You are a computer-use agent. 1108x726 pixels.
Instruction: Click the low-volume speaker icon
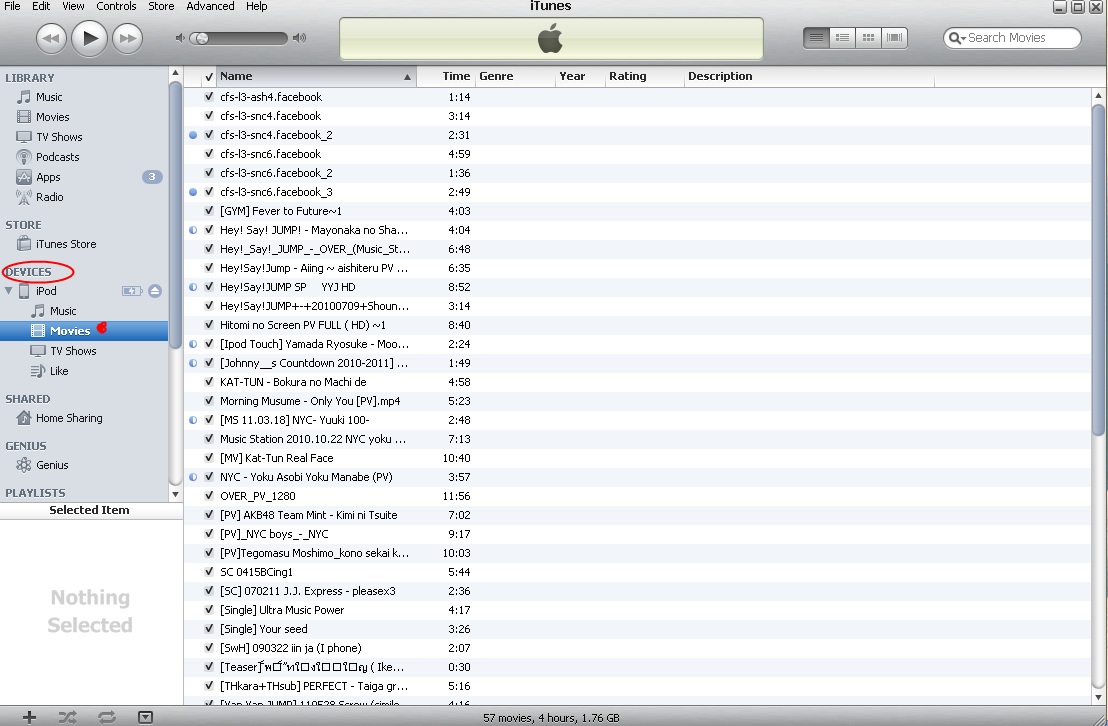pyautogui.click(x=179, y=38)
